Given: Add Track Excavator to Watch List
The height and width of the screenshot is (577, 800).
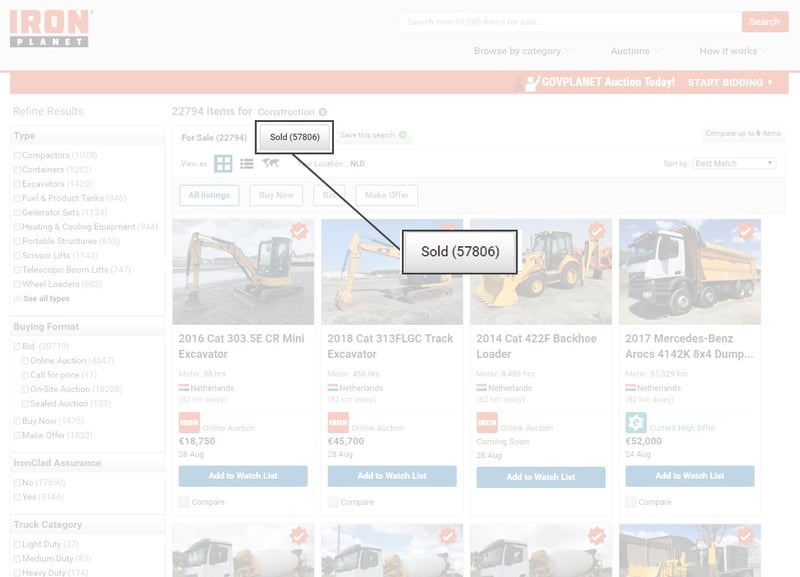Looking at the screenshot, I should pyautogui.click(x=392, y=475).
